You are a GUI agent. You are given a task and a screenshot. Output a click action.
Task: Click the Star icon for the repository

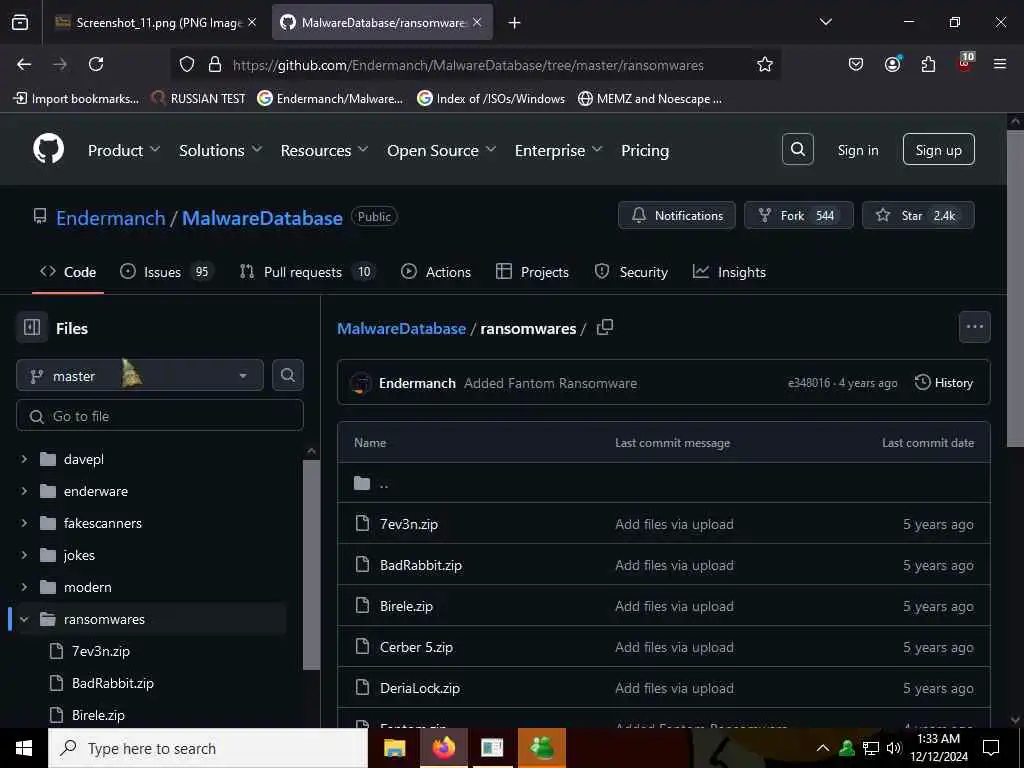coord(883,215)
